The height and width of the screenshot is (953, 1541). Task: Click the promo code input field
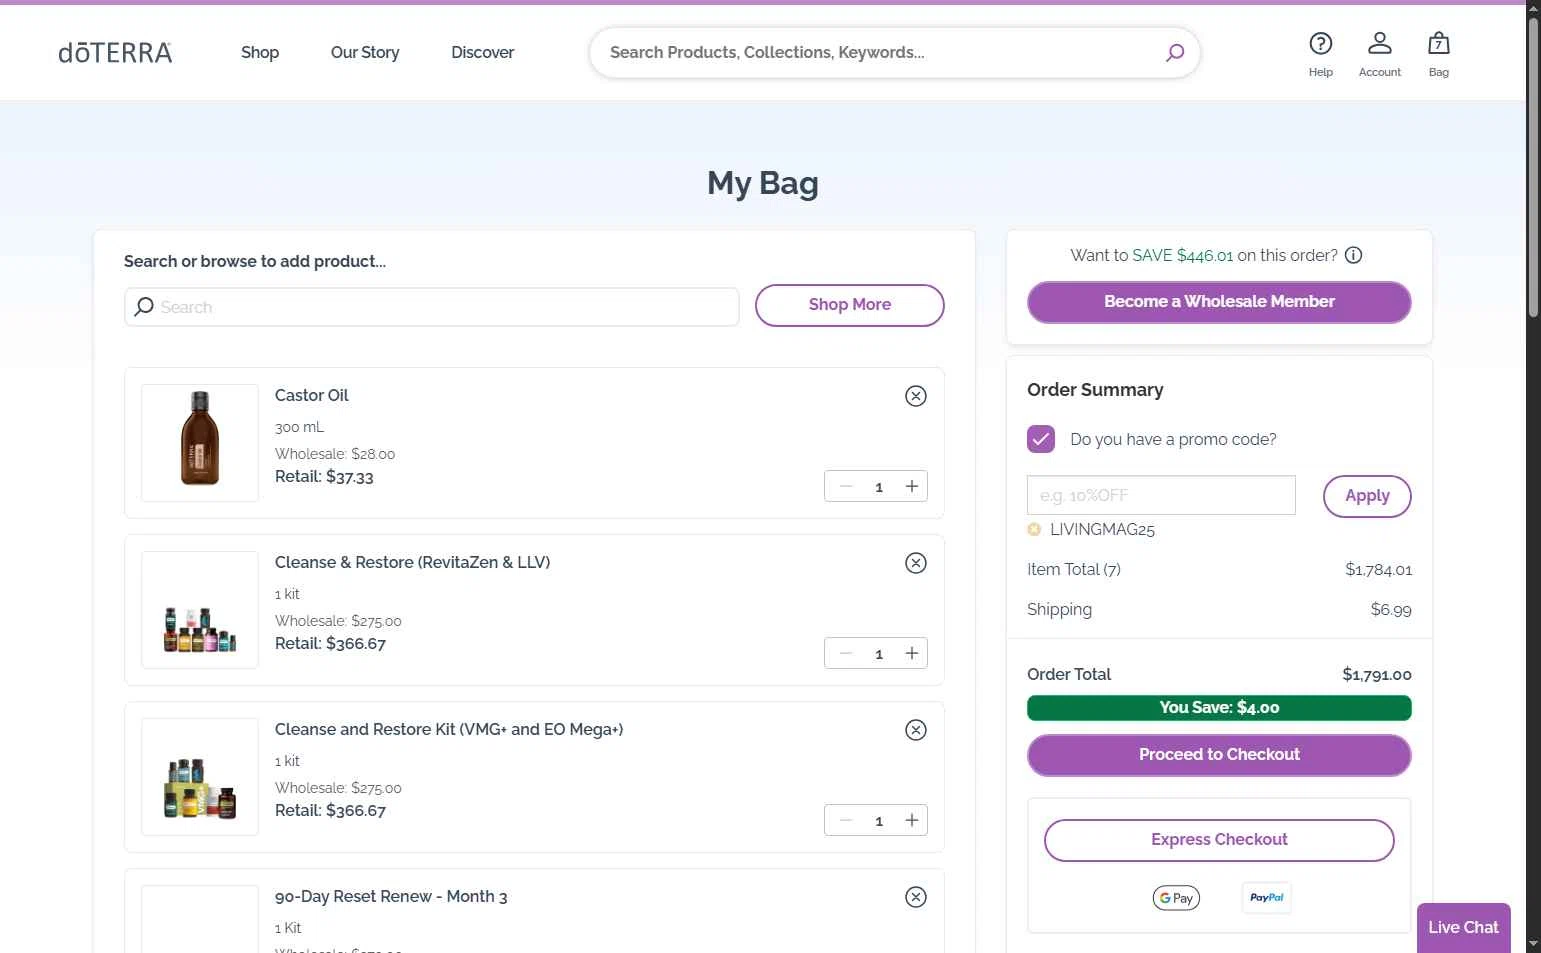[1161, 495]
